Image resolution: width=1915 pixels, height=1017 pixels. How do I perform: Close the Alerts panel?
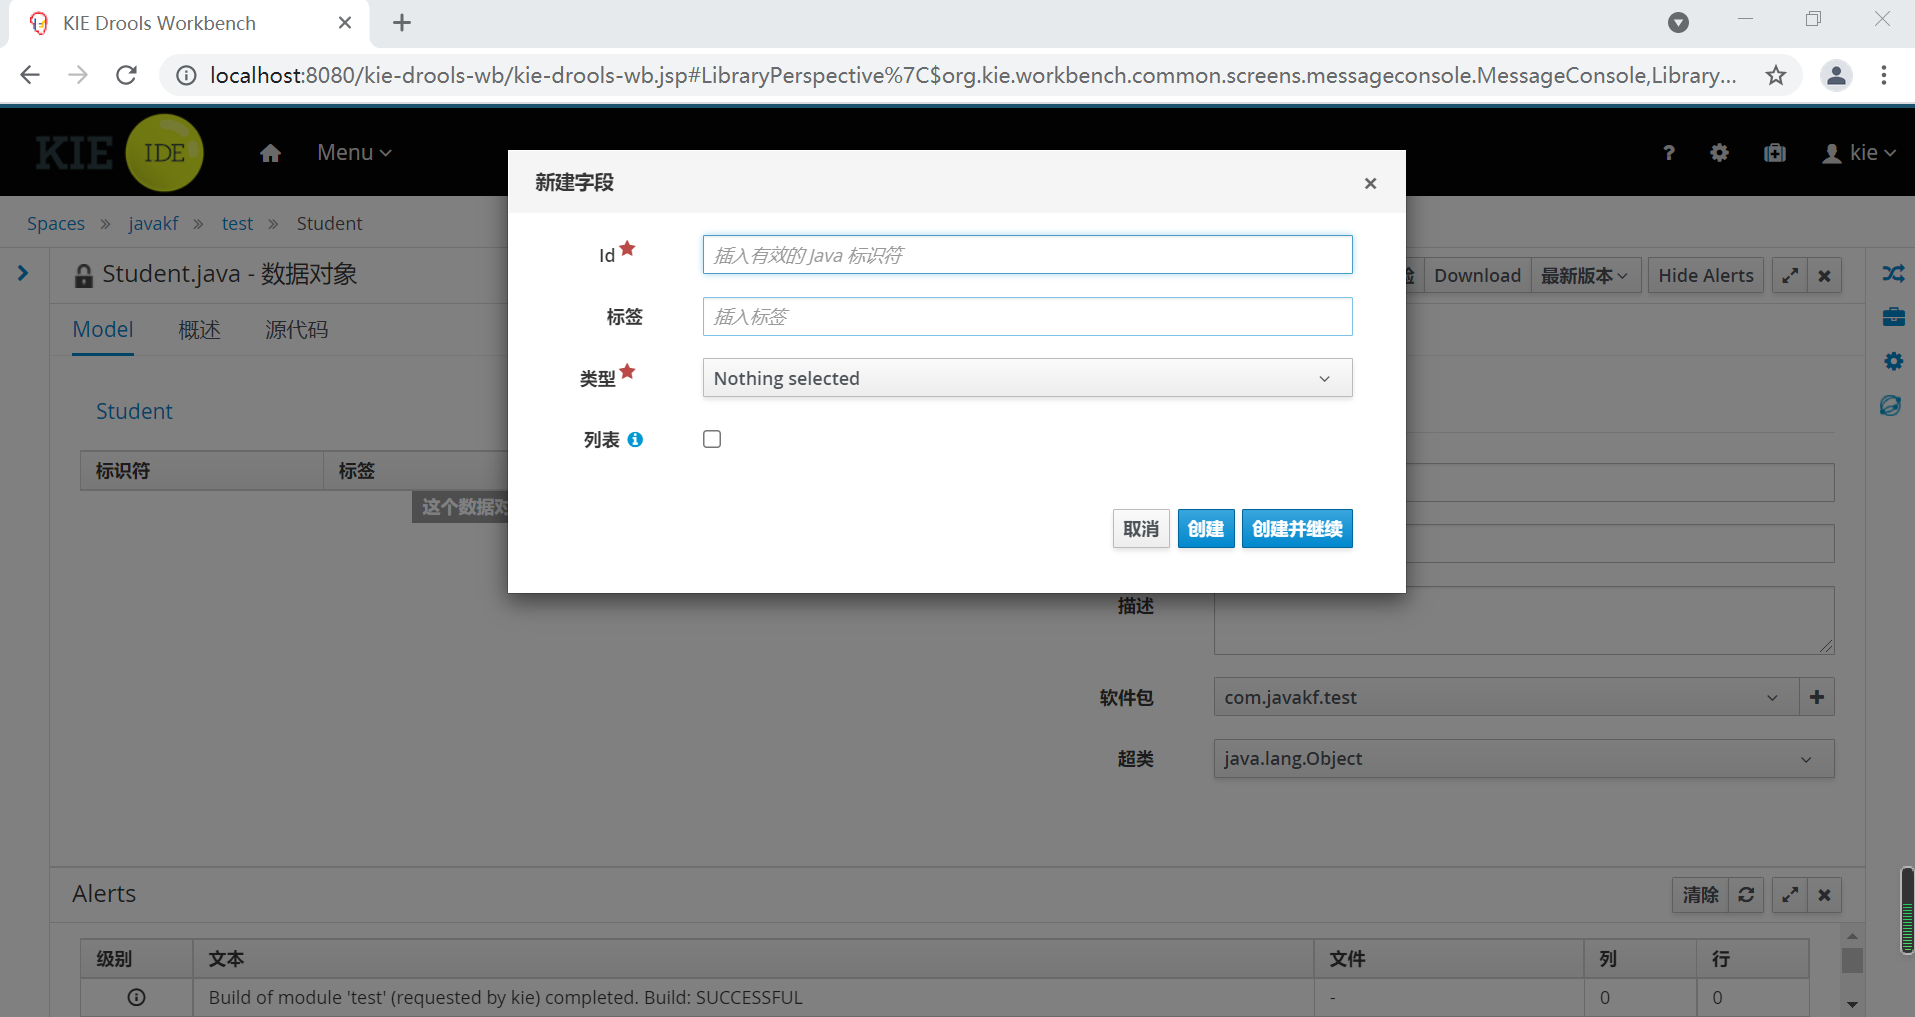(x=1824, y=895)
